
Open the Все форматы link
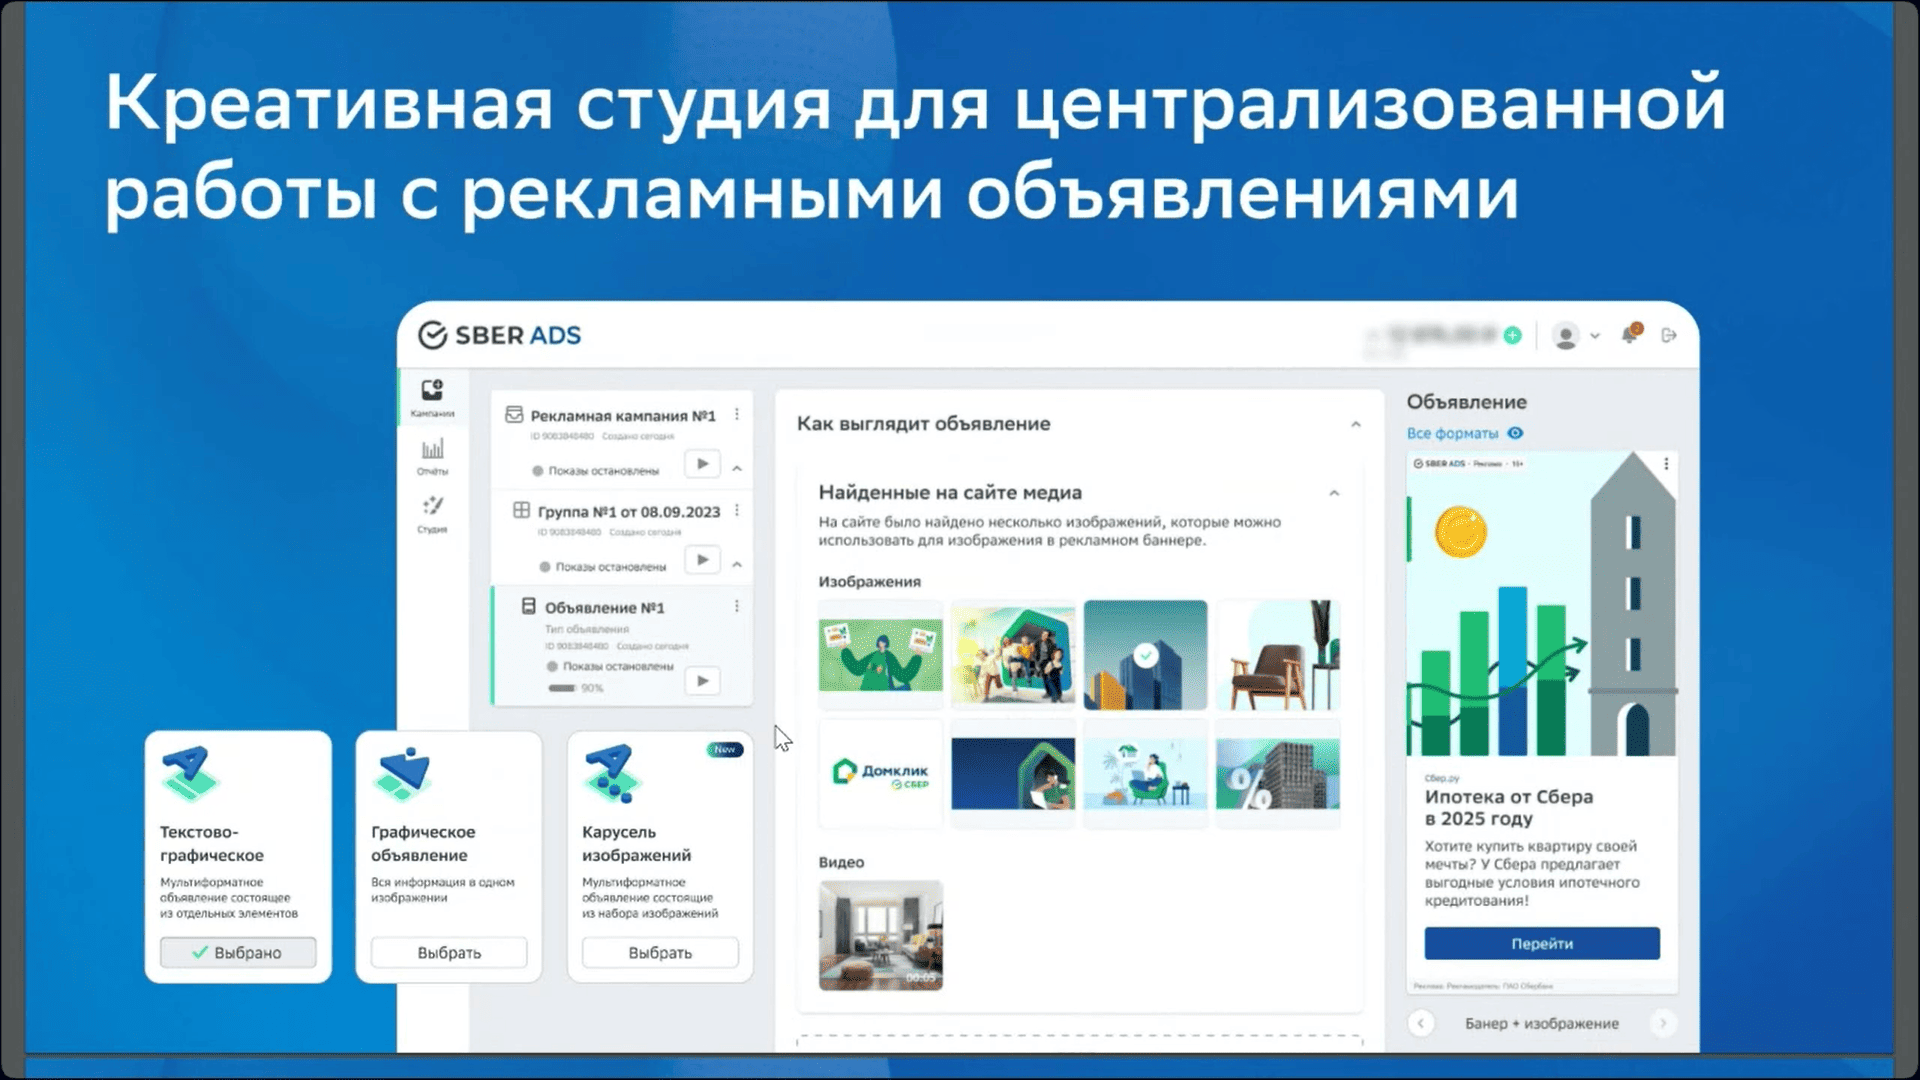pos(1452,433)
